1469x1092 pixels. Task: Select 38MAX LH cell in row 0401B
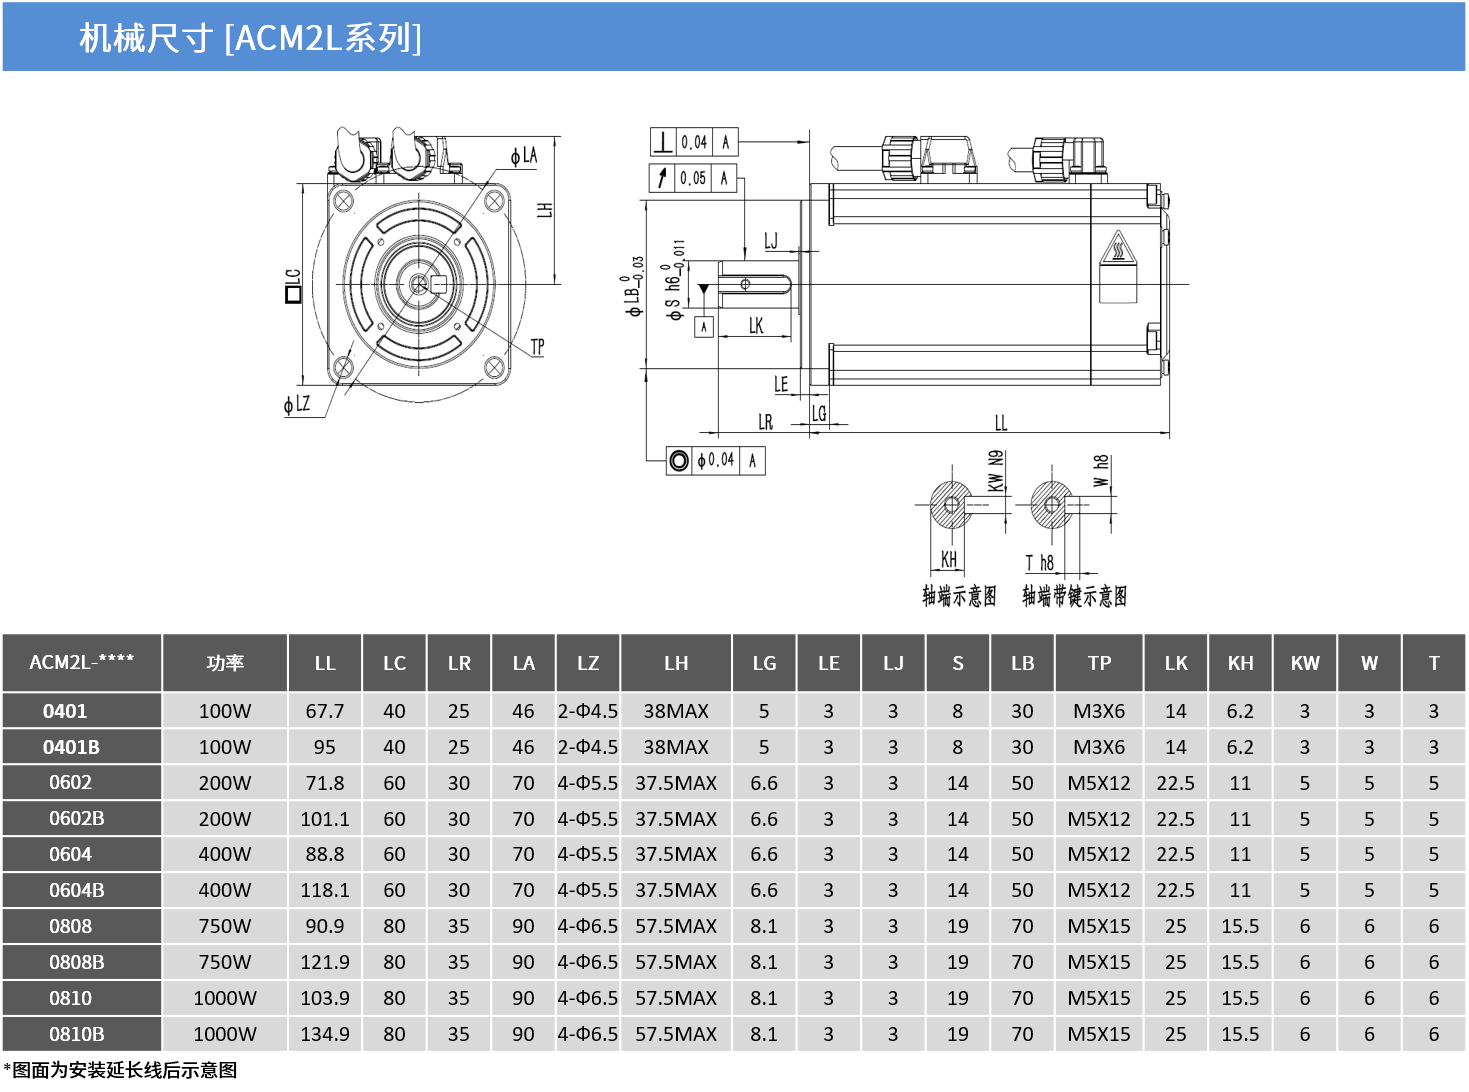pyautogui.click(x=676, y=747)
